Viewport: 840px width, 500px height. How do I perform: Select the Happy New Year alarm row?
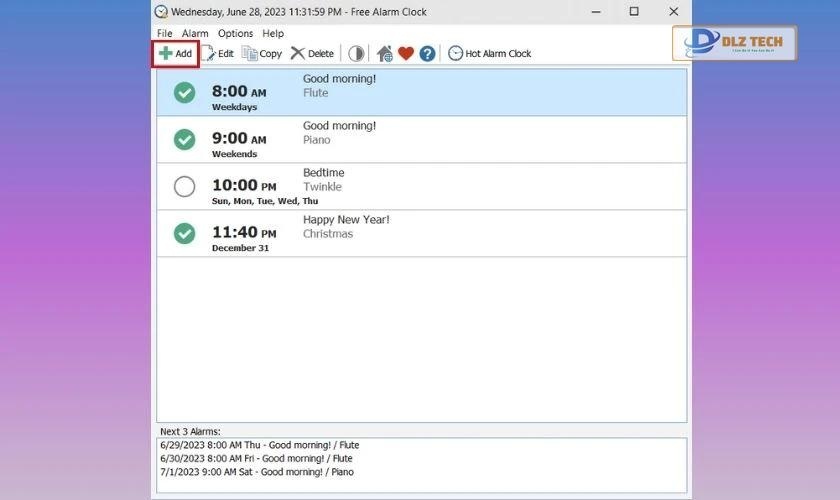(450, 233)
